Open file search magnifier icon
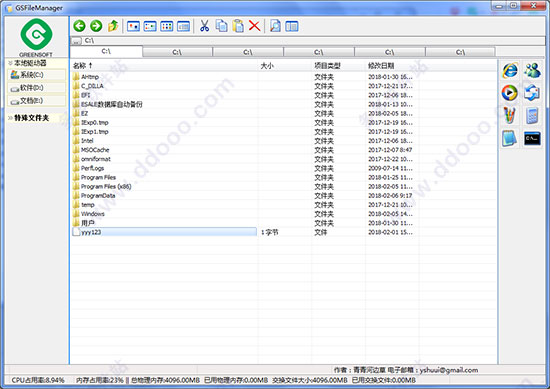 (x=275, y=26)
